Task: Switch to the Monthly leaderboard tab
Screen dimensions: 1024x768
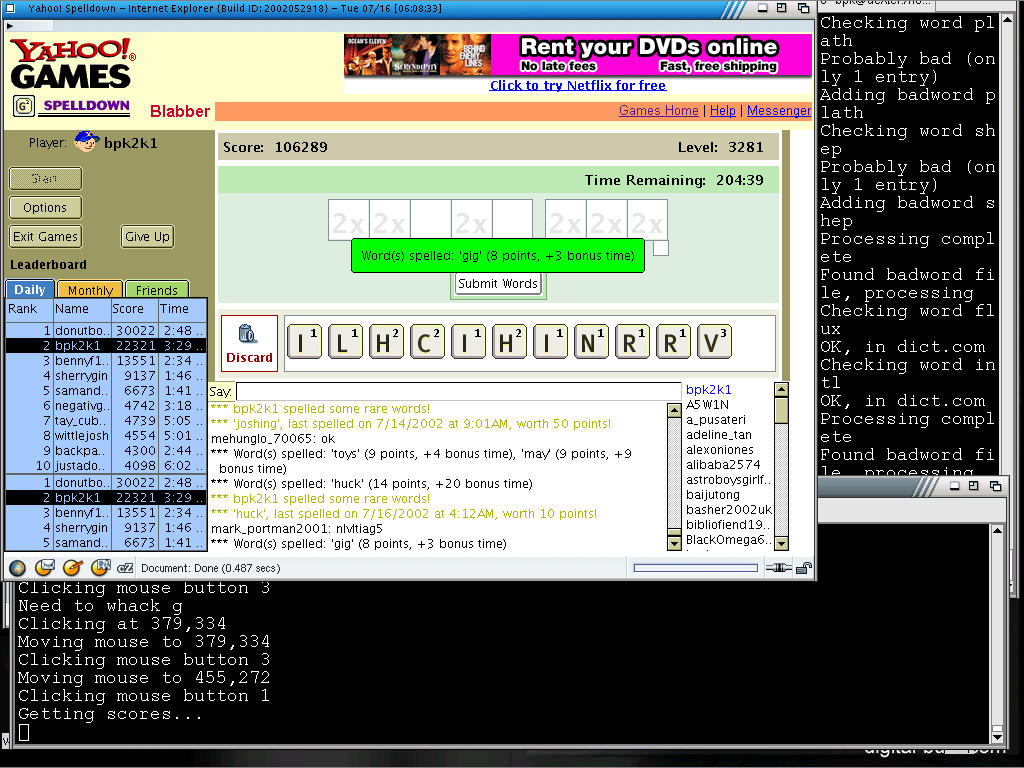Action: (90, 290)
